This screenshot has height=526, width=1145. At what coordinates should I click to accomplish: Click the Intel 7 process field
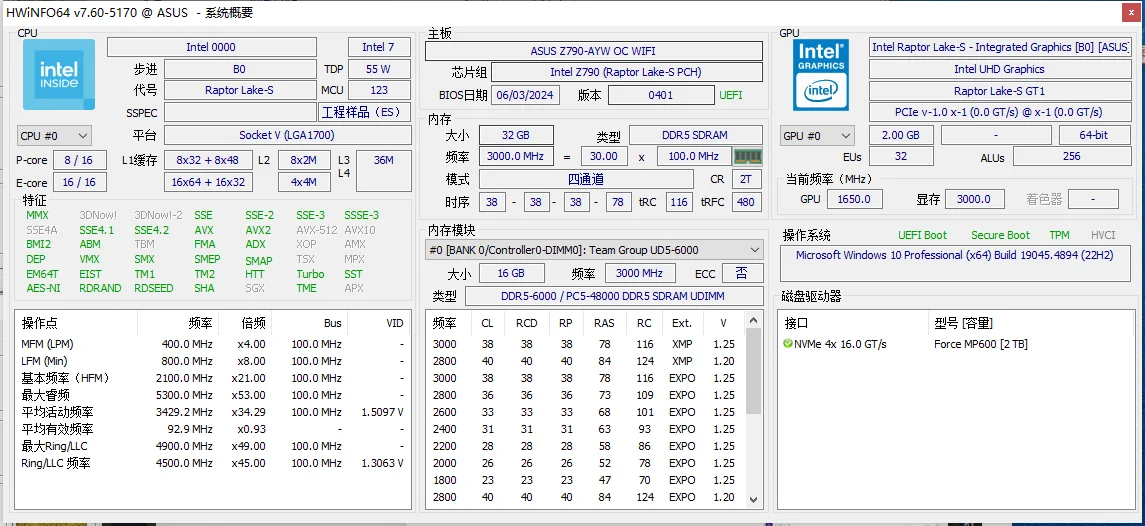379,47
